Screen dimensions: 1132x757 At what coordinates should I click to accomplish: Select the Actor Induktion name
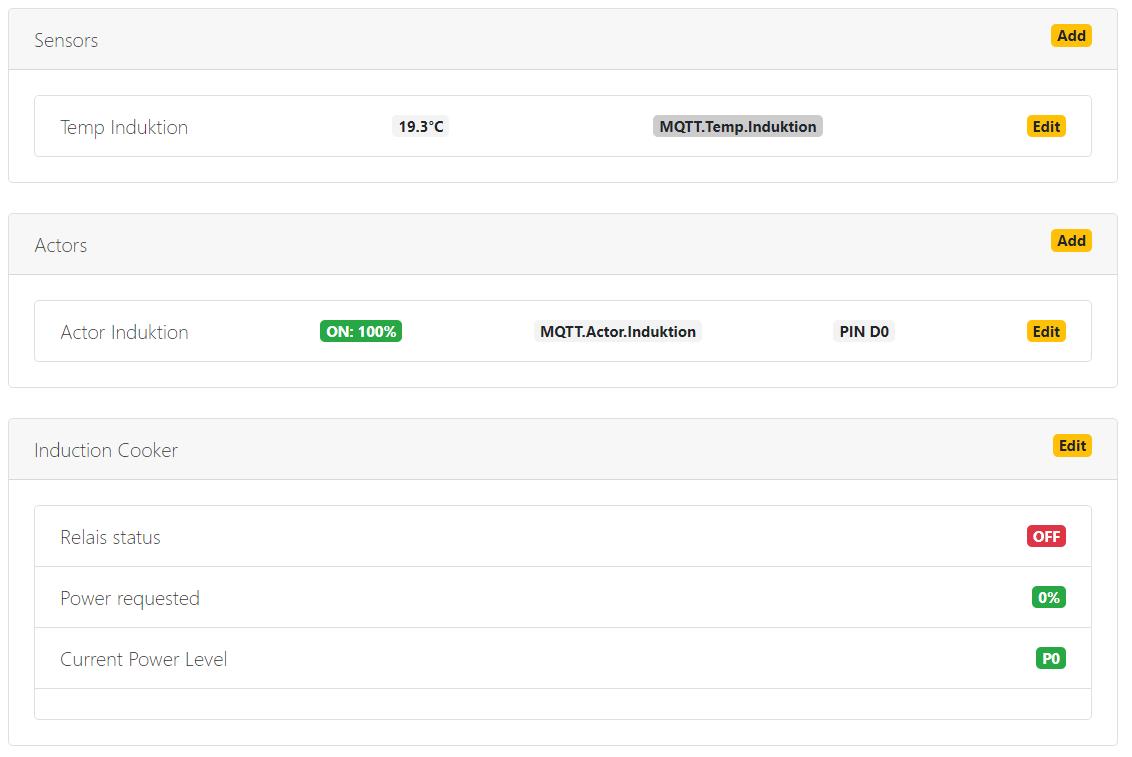click(x=124, y=332)
